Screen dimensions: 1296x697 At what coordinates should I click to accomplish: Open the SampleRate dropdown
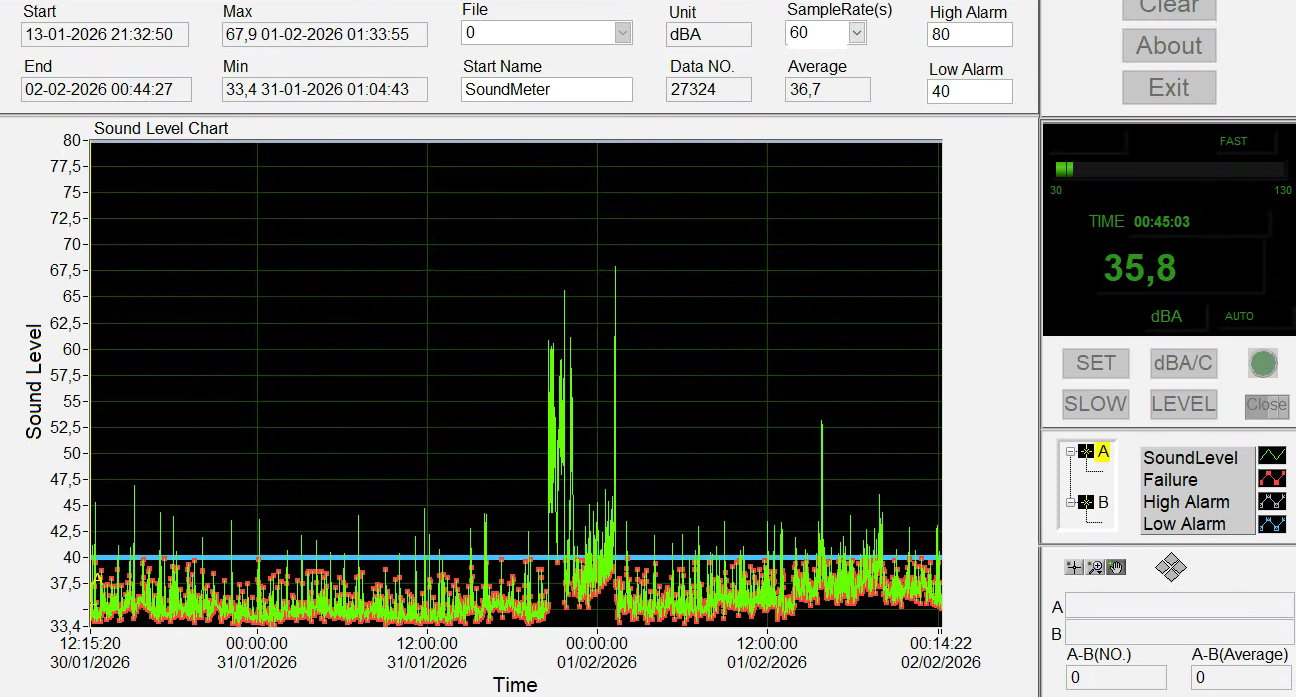coord(856,33)
